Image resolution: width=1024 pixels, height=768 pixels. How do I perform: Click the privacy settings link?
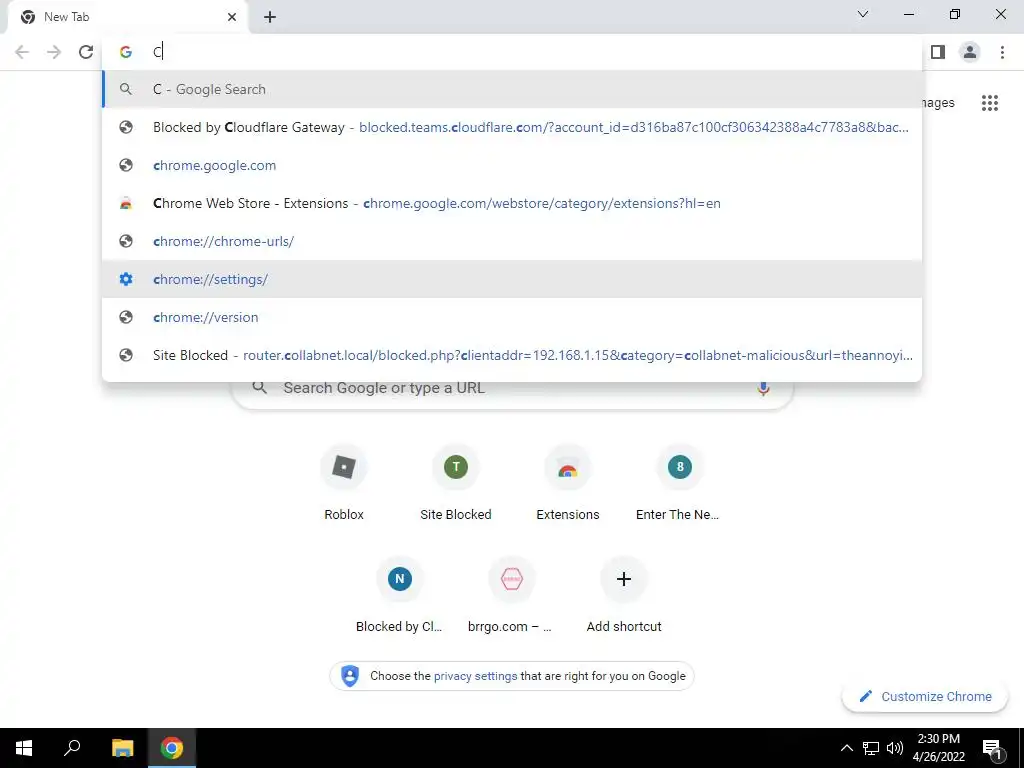(475, 676)
